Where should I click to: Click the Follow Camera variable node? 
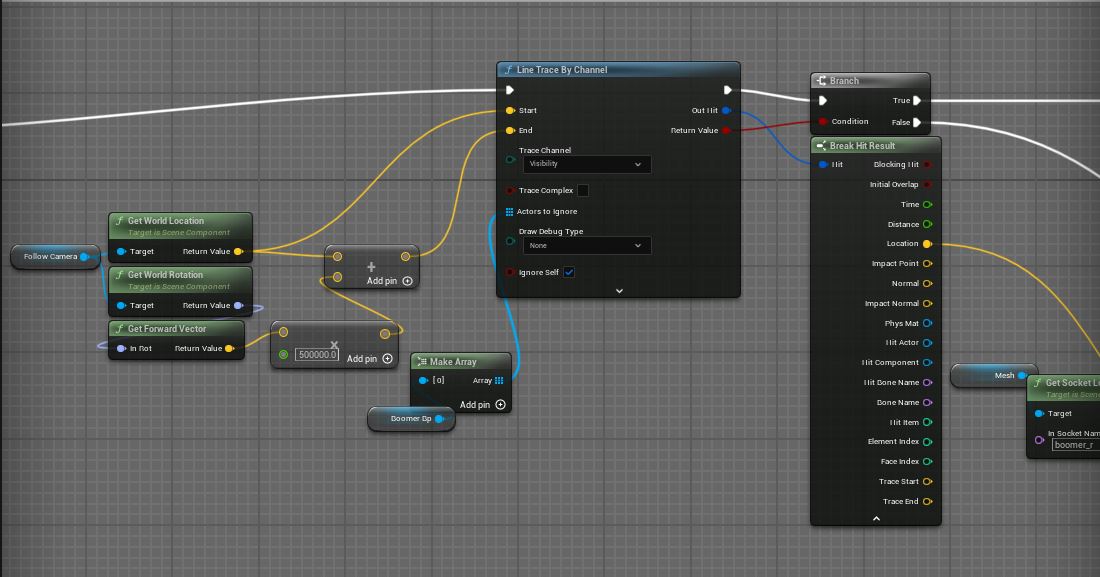point(55,257)
